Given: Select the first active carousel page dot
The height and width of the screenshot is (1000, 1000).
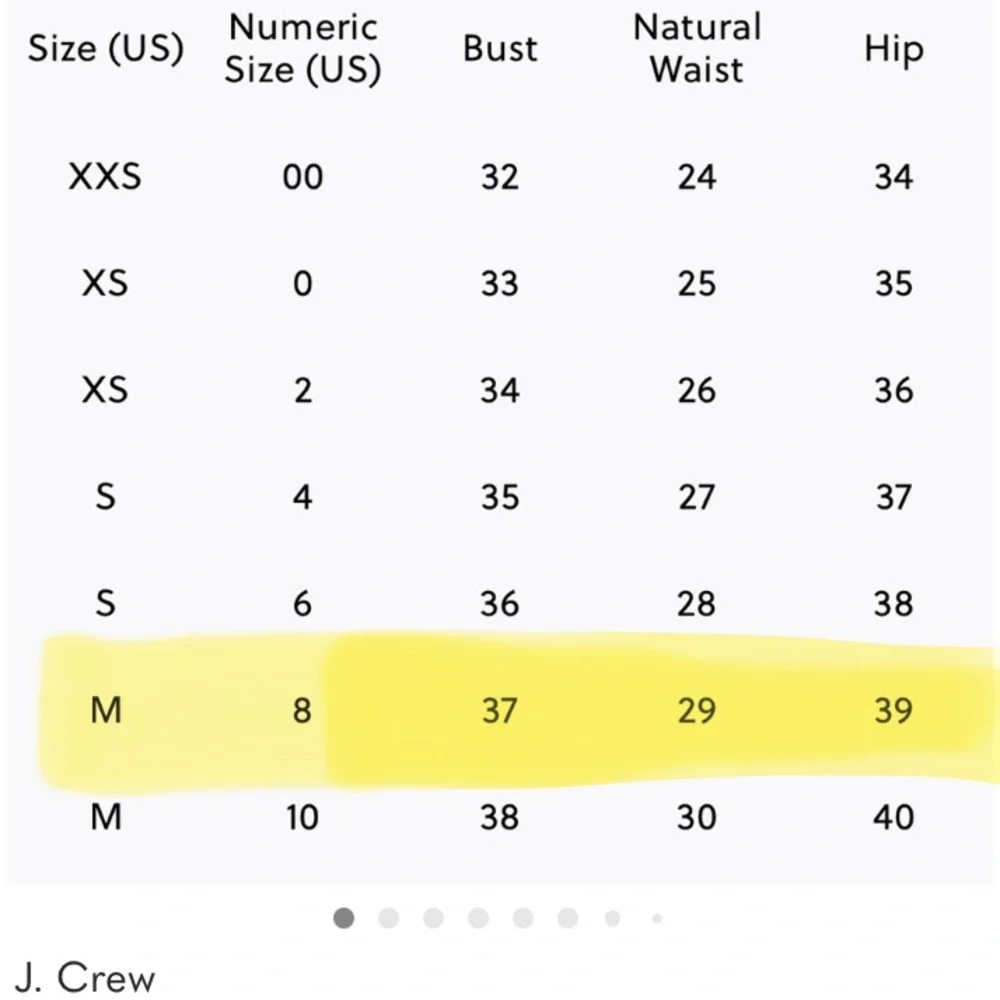Looking at the screenshot, I should [344, 918].
